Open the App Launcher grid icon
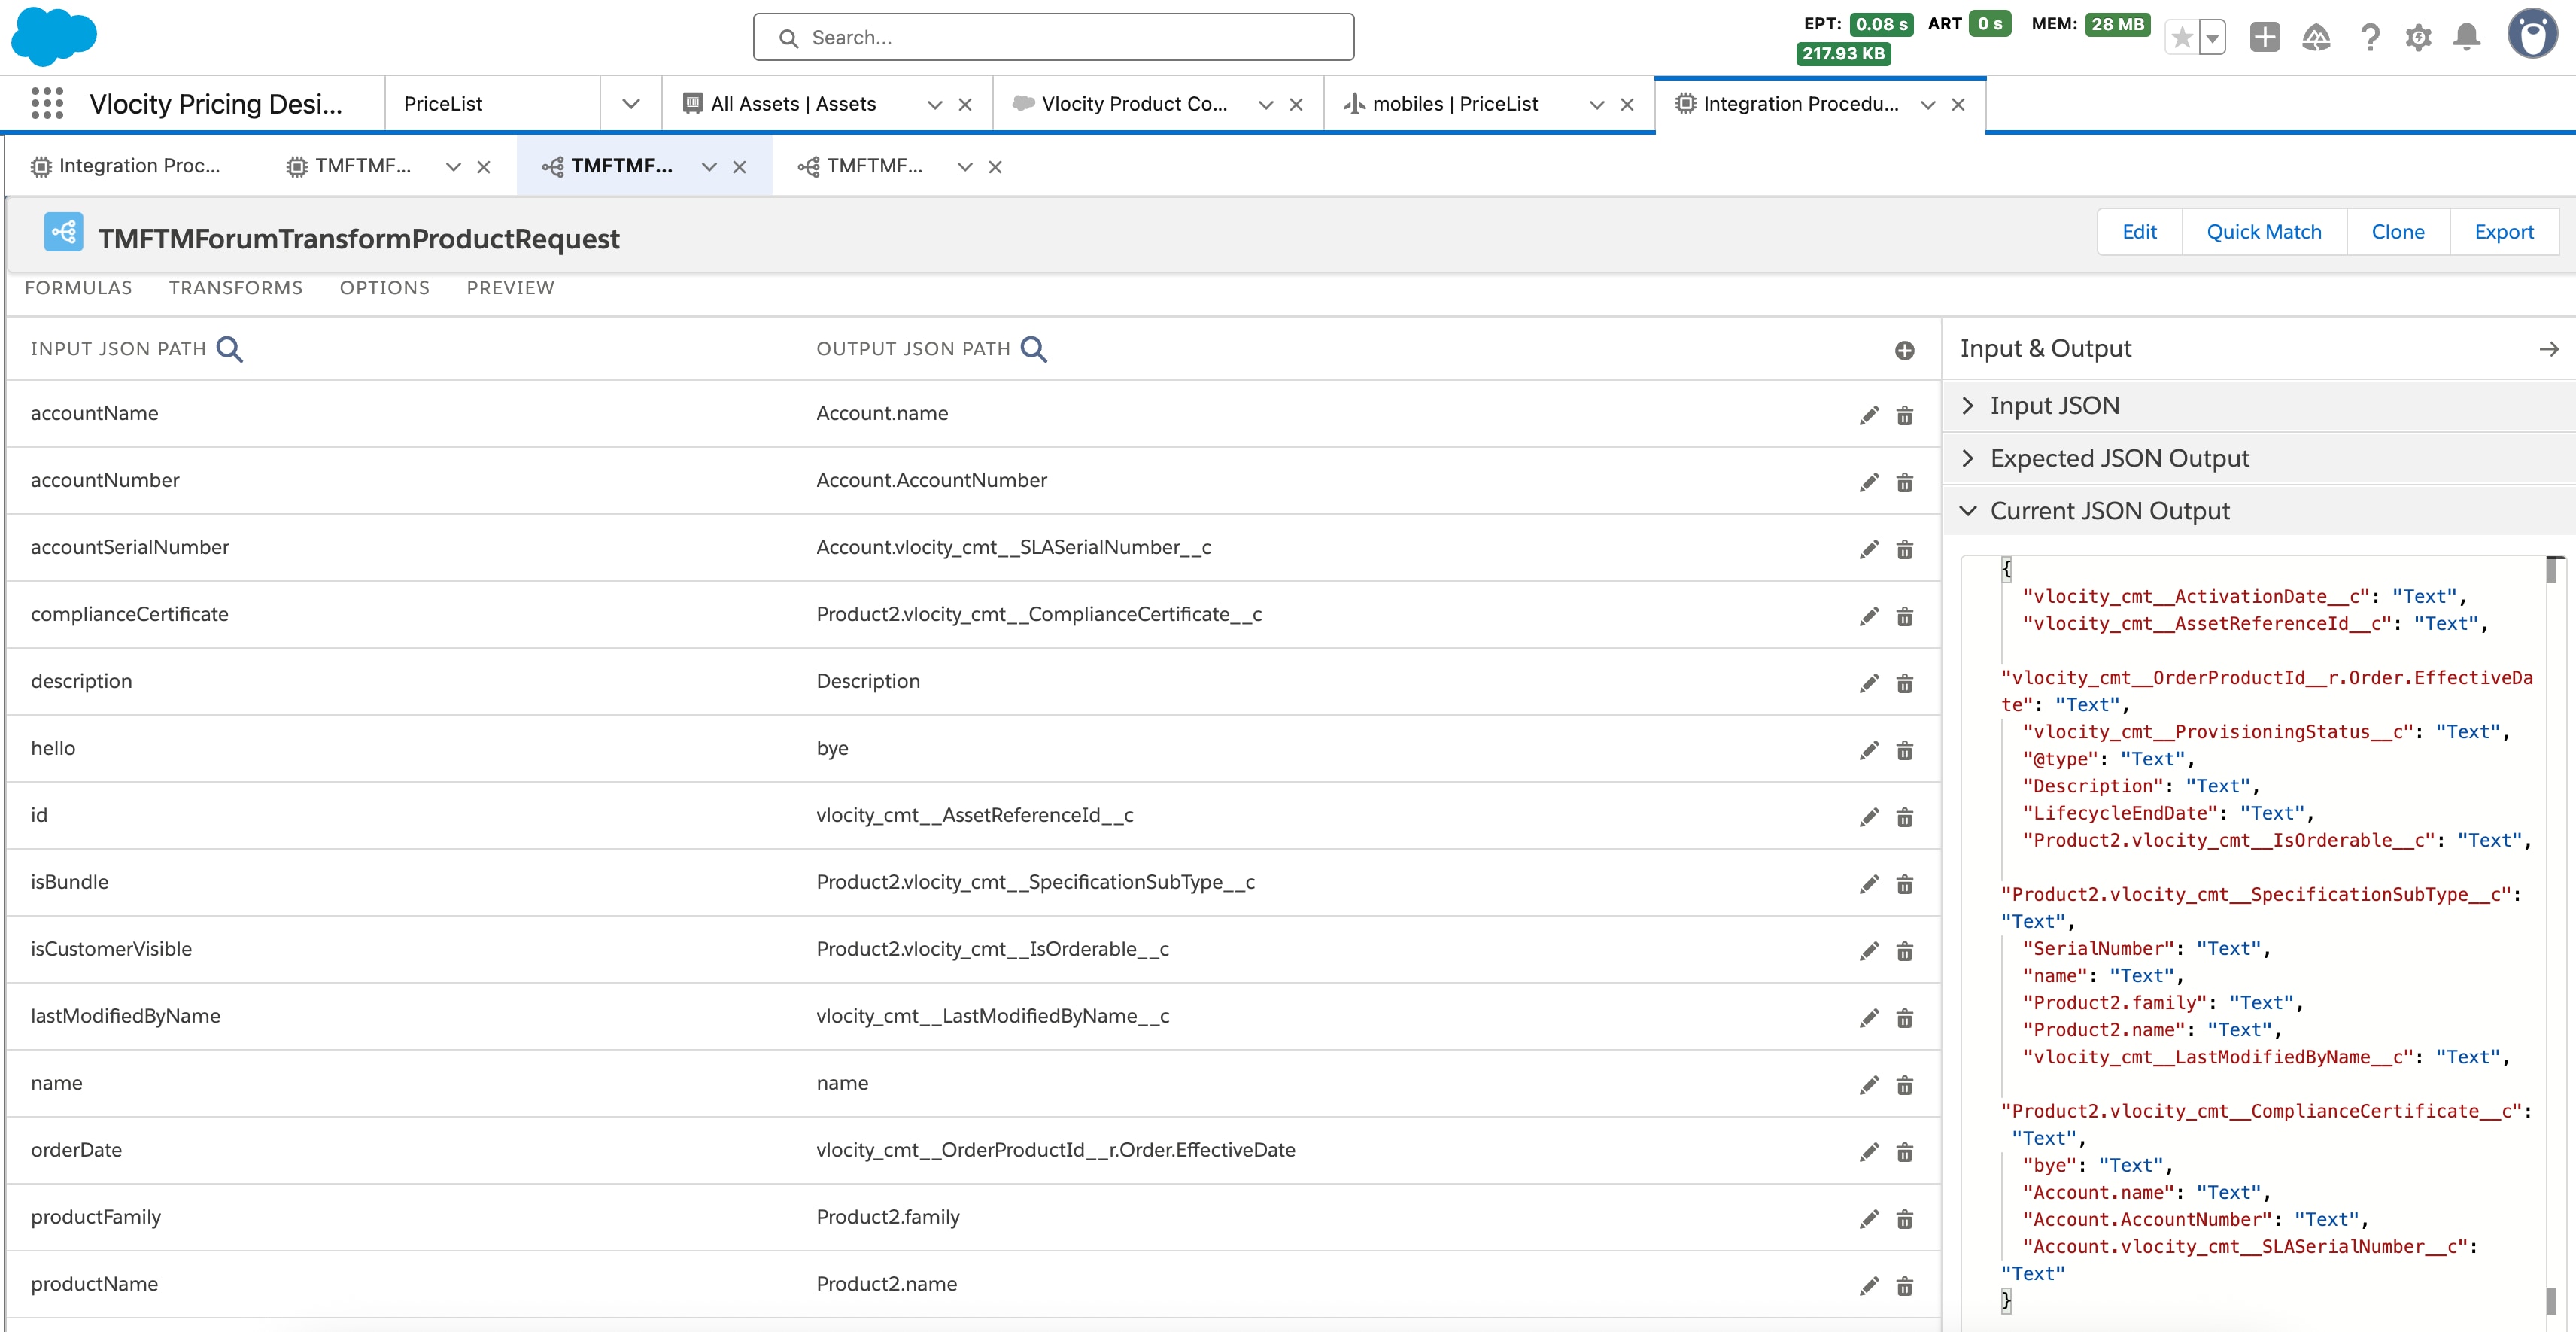Screen dimensions: 2576x1332 (x=47, y=103)
